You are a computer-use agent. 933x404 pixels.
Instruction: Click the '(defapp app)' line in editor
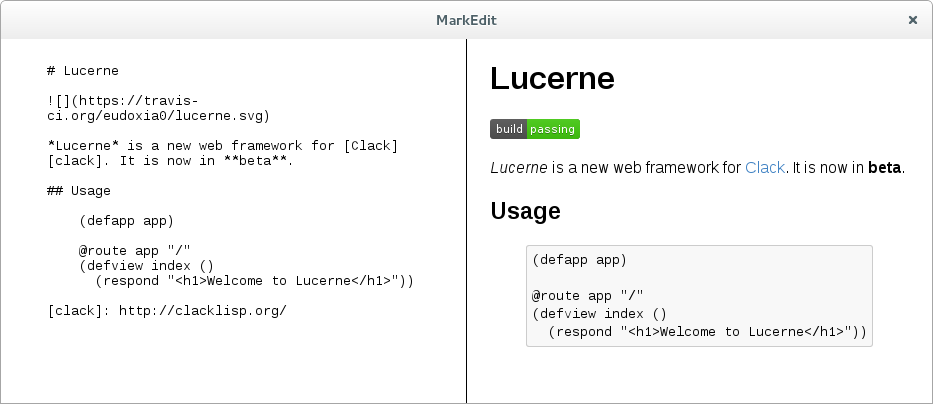(126, 221)
